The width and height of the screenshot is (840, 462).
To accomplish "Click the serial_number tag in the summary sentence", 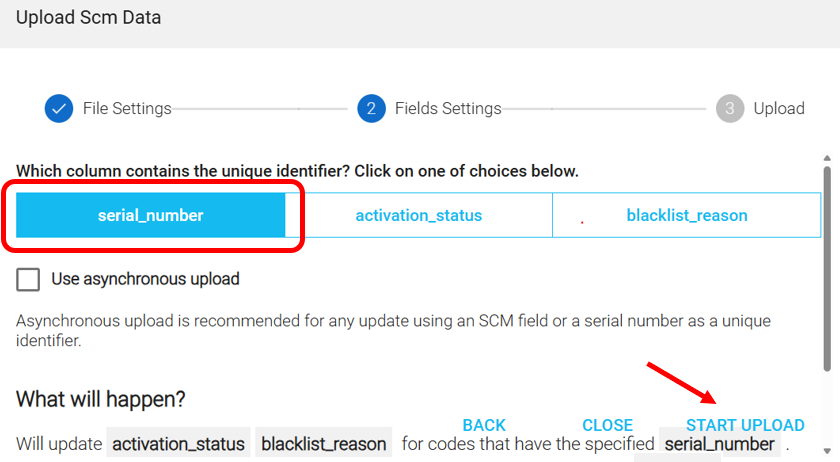I will (x=720, y=444).
